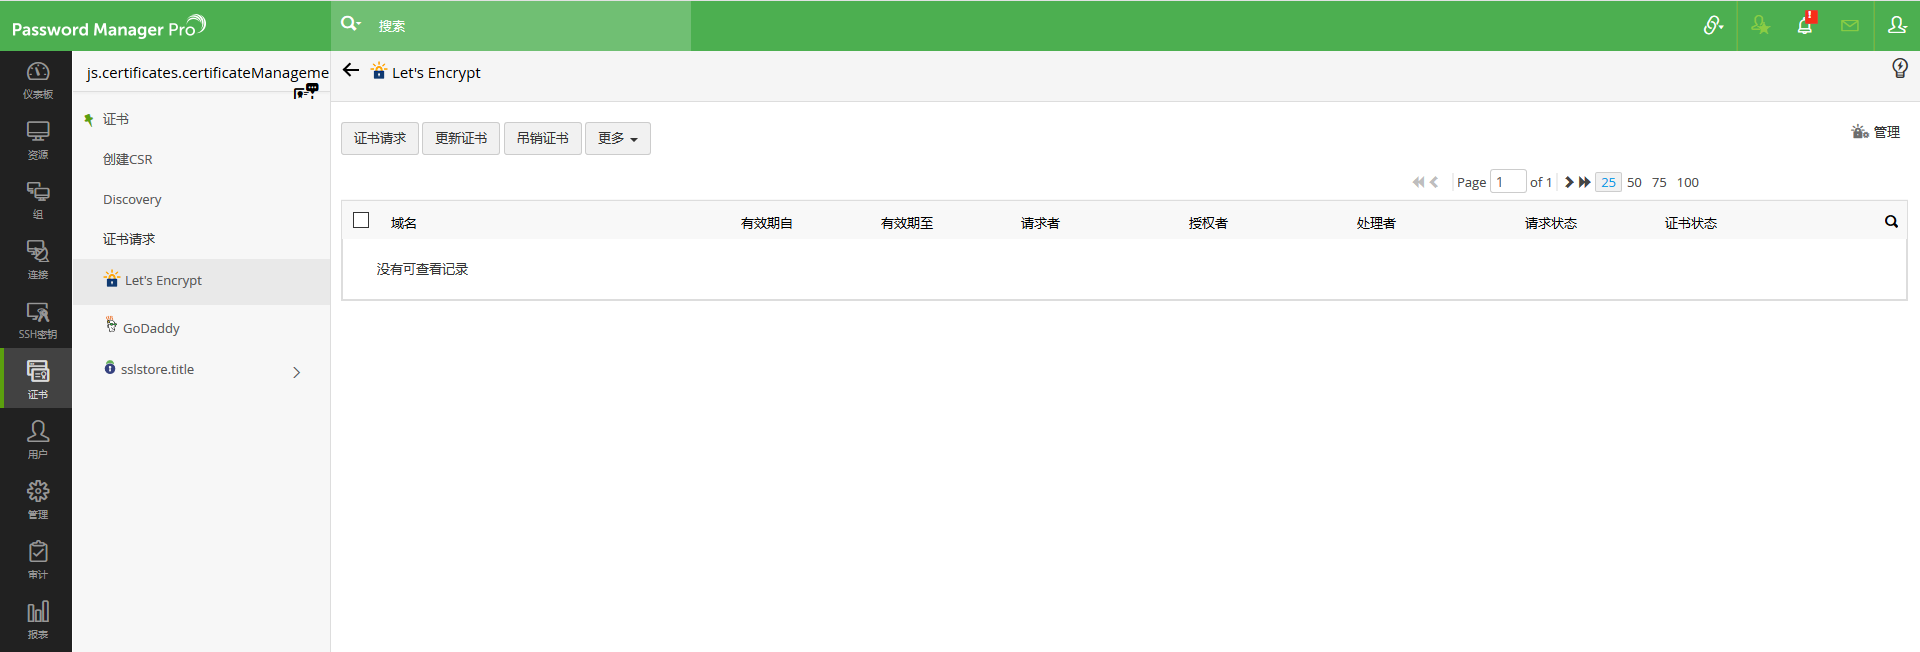
Task: Sort by 处理者 column header
Action: (1376, 223)
